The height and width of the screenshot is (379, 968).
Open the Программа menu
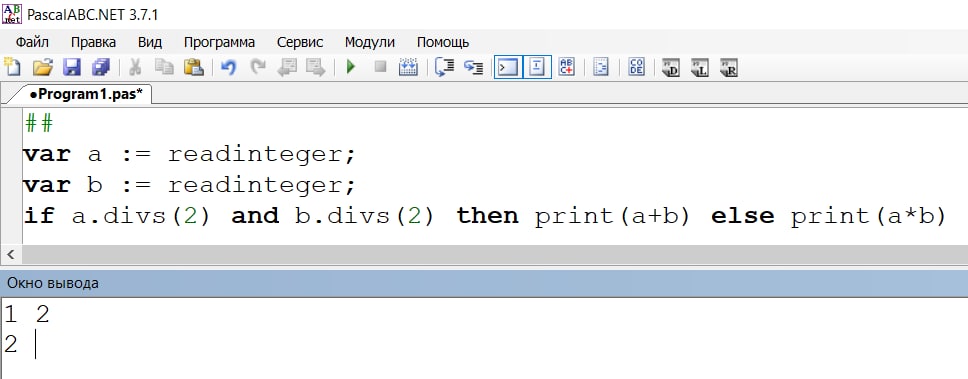[219, 43]
